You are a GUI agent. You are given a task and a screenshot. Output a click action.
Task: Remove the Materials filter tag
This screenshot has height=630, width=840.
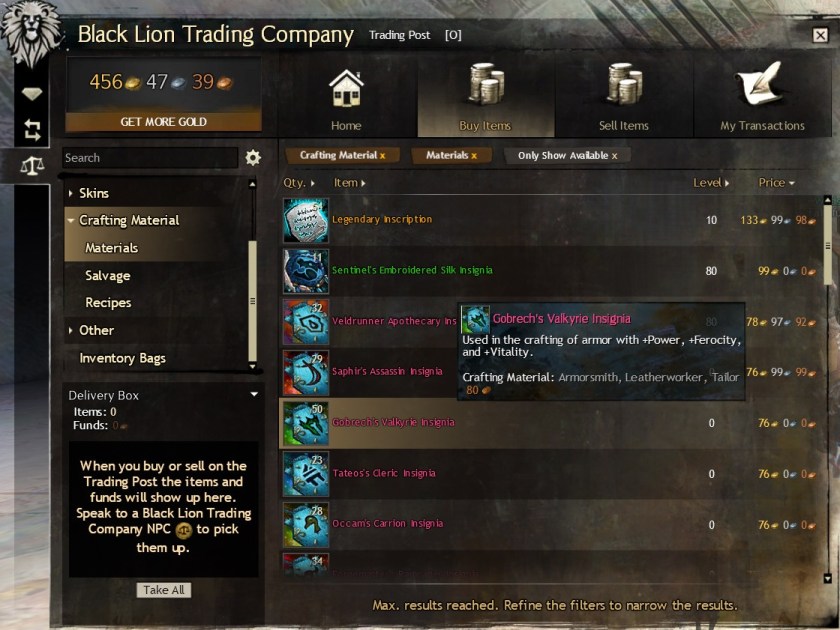[x=474, y=156]
